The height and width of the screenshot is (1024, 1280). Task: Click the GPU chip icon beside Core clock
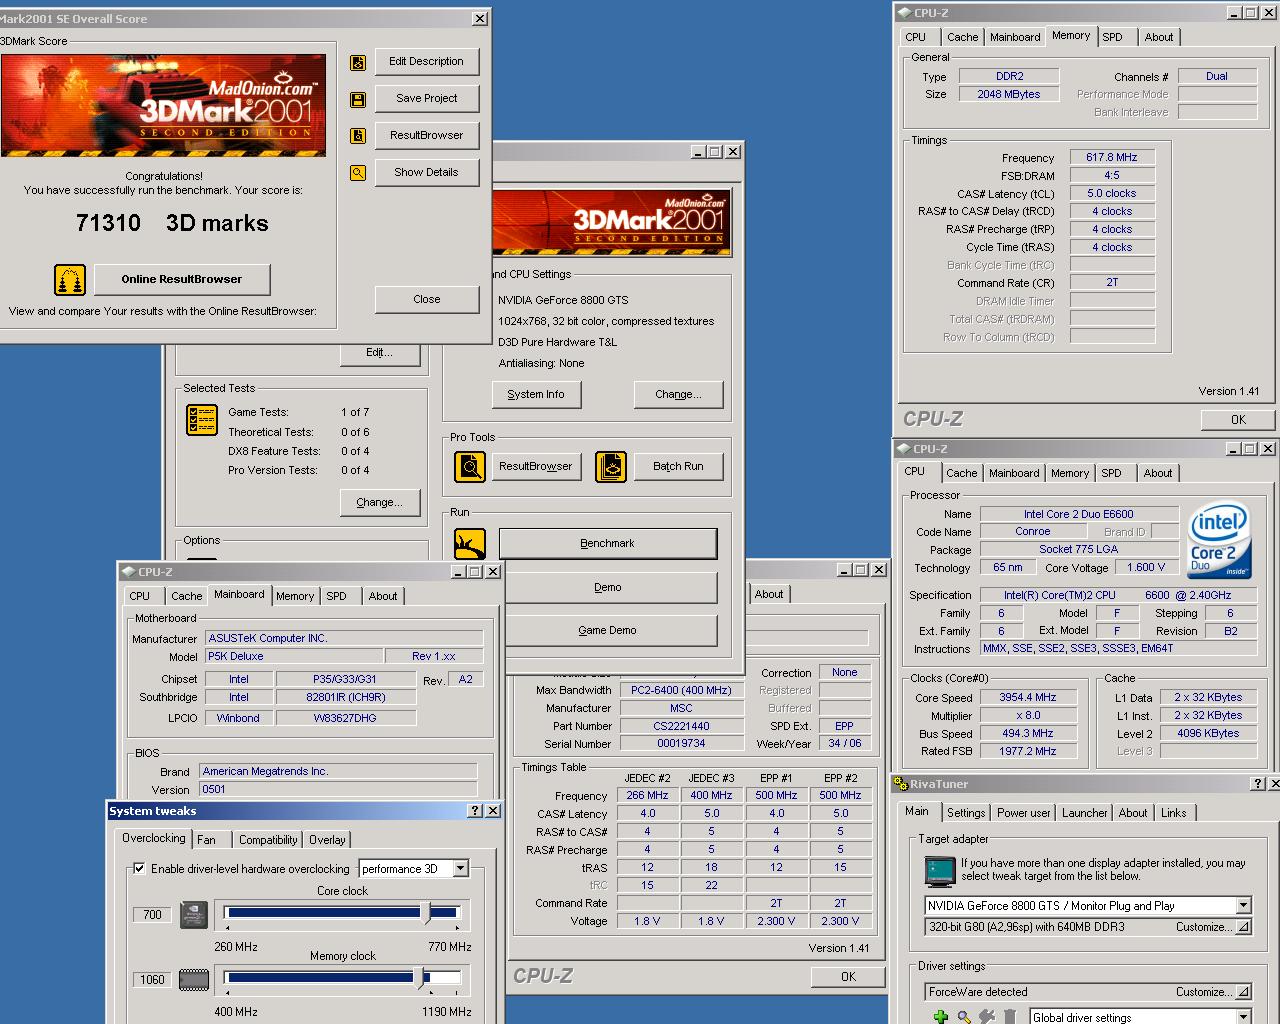194,914
